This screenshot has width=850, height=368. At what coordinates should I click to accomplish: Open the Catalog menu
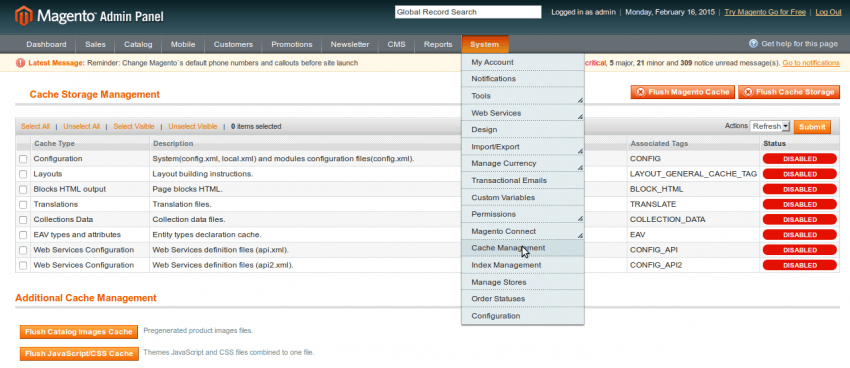[x=138, y=44]
